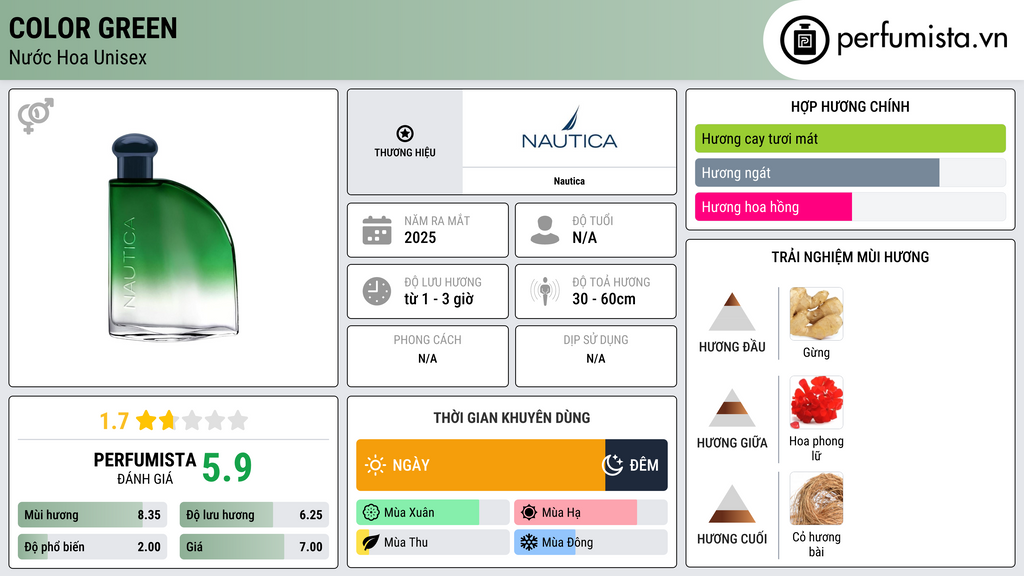Screen dimensions: 1024x576
Task: Click the star badge icon above Thương hiệu
Action: point(404,134)
